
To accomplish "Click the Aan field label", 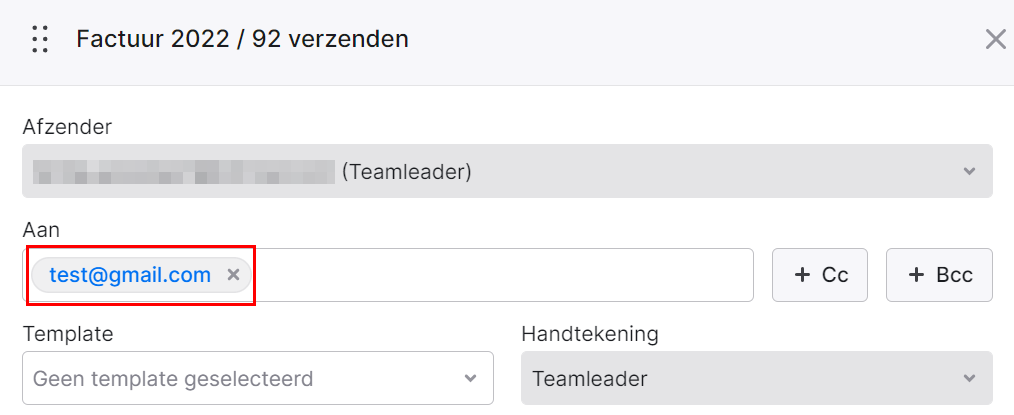I will [41, 231].
